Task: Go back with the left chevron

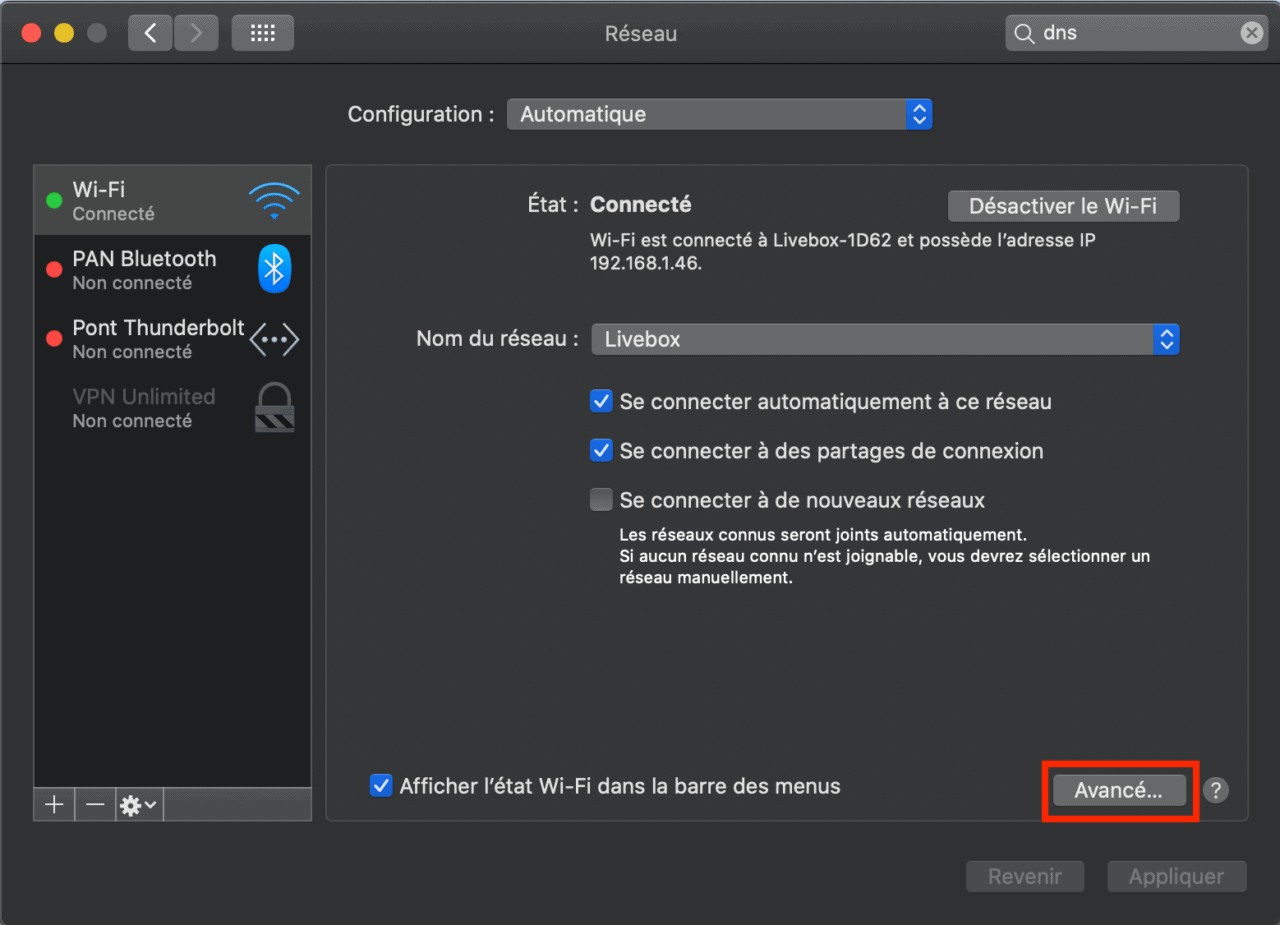Action: [x=151, y=33]
